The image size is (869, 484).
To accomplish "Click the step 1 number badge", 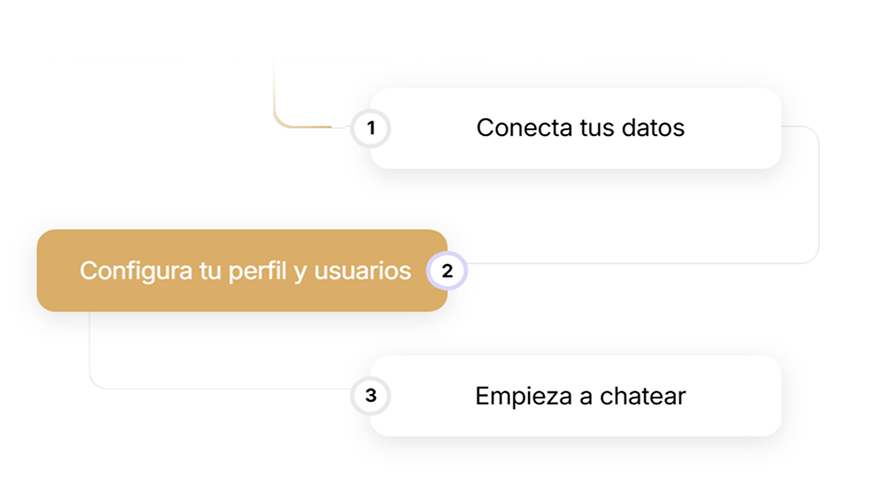I will coord(371,128).
